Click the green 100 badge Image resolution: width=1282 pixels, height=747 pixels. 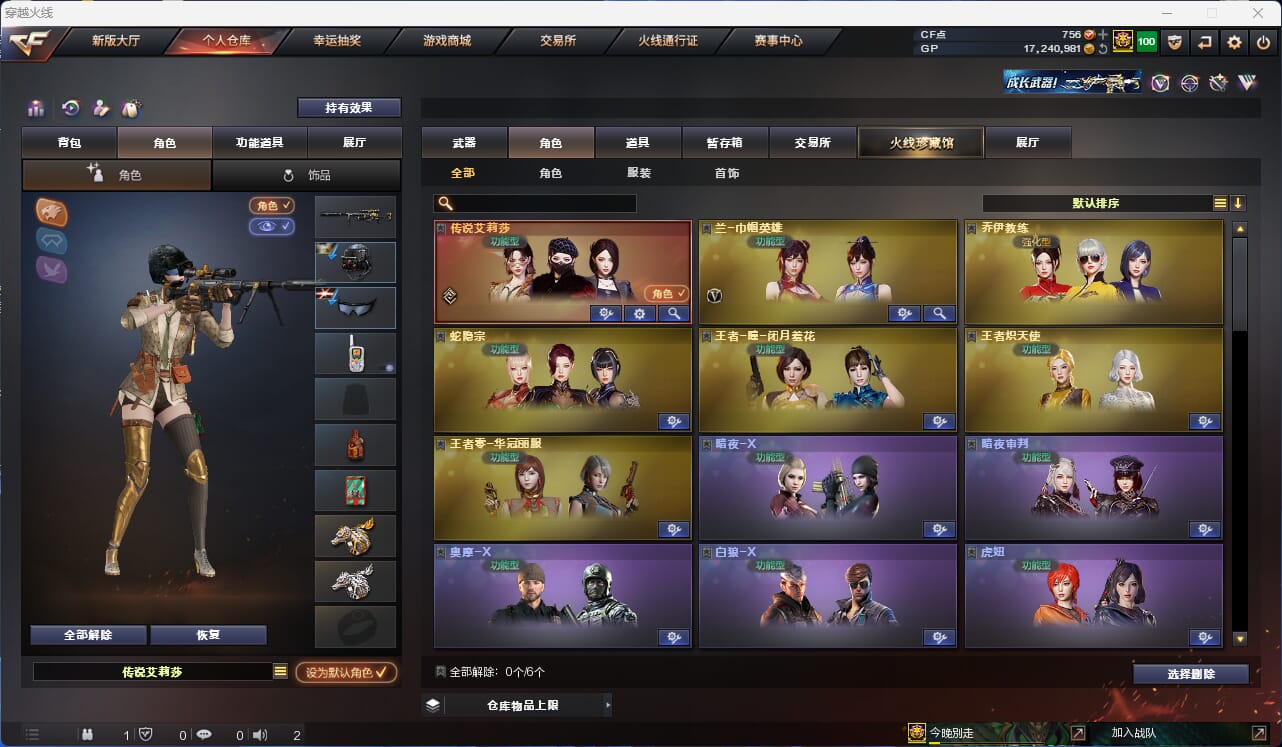[1146, 42]
